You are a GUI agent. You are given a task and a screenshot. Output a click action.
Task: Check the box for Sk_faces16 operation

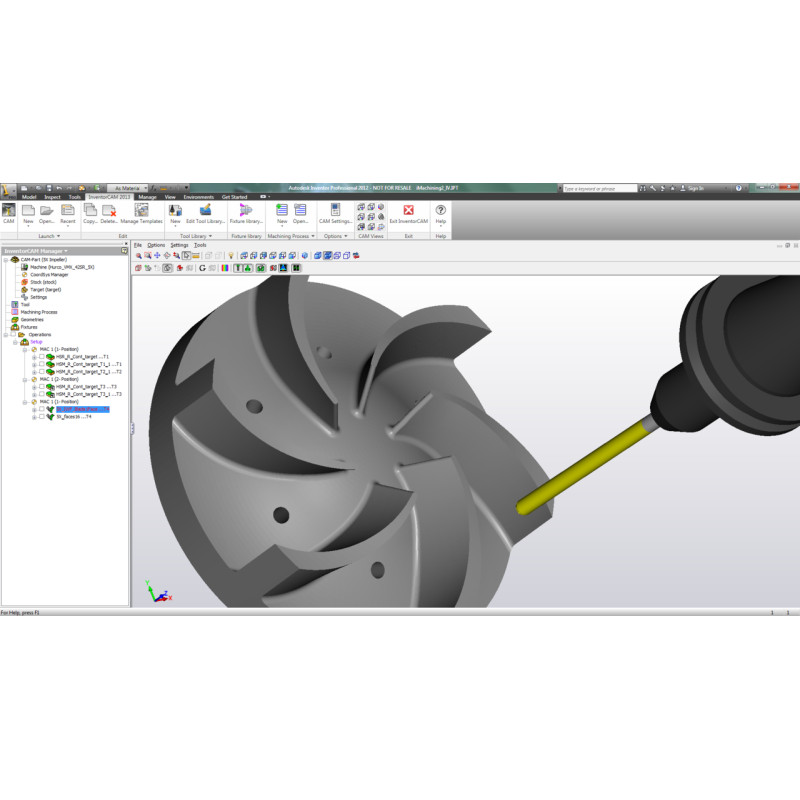coord(41,416)
